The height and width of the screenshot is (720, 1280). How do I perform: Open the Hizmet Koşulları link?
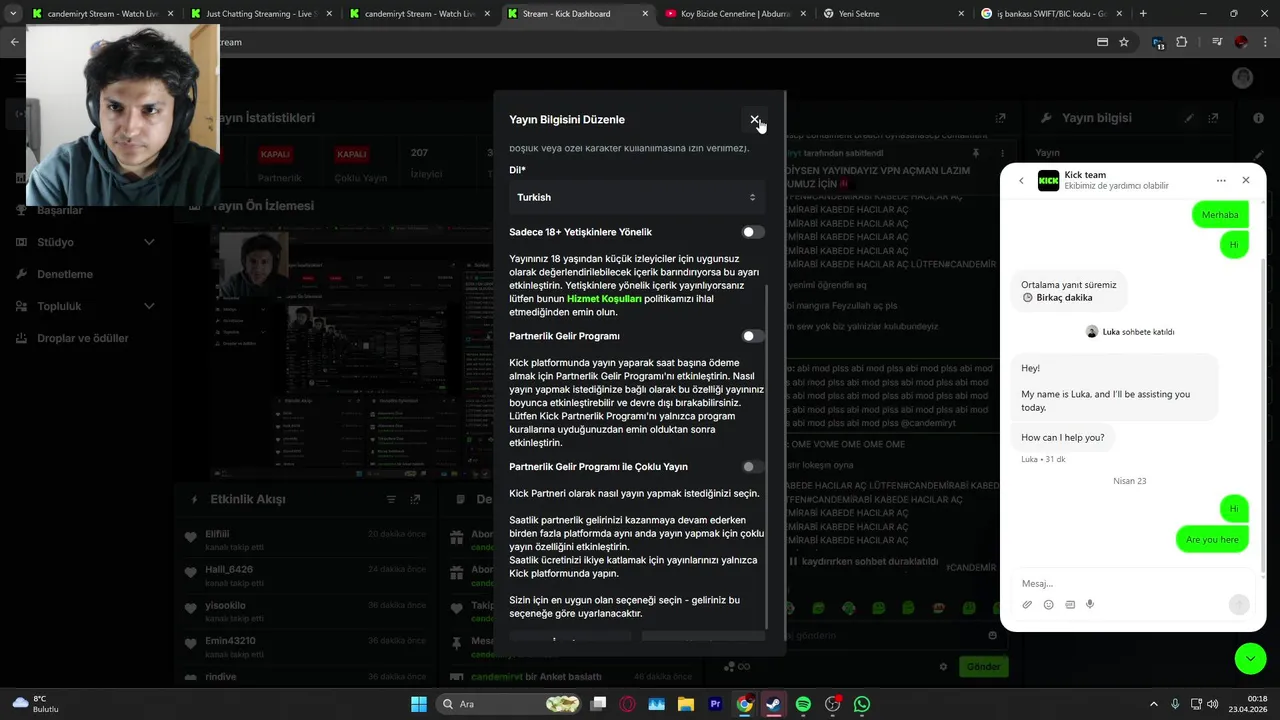coord(604,298)
